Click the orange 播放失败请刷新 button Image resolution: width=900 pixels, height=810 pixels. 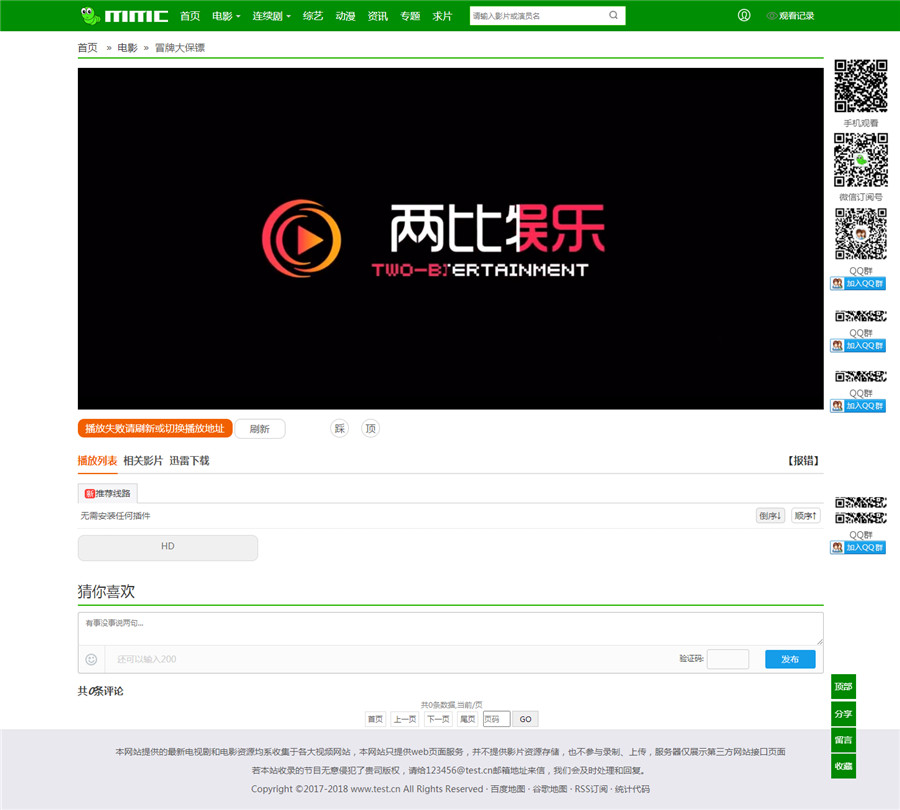(155, 428)
